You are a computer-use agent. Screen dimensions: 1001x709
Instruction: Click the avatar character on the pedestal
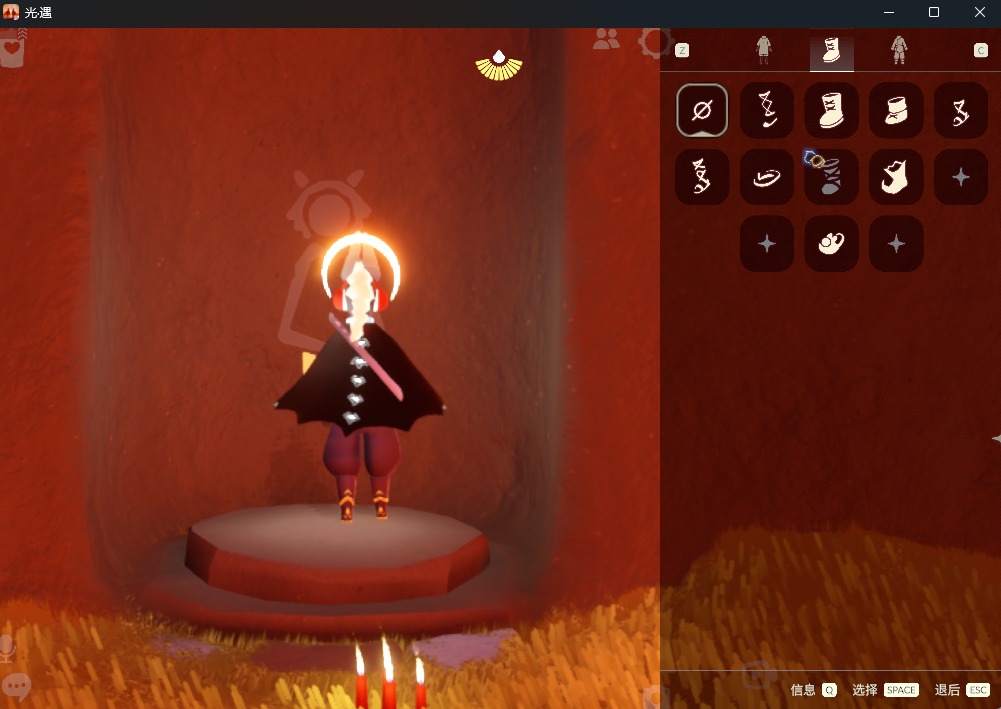coord(360,377)
